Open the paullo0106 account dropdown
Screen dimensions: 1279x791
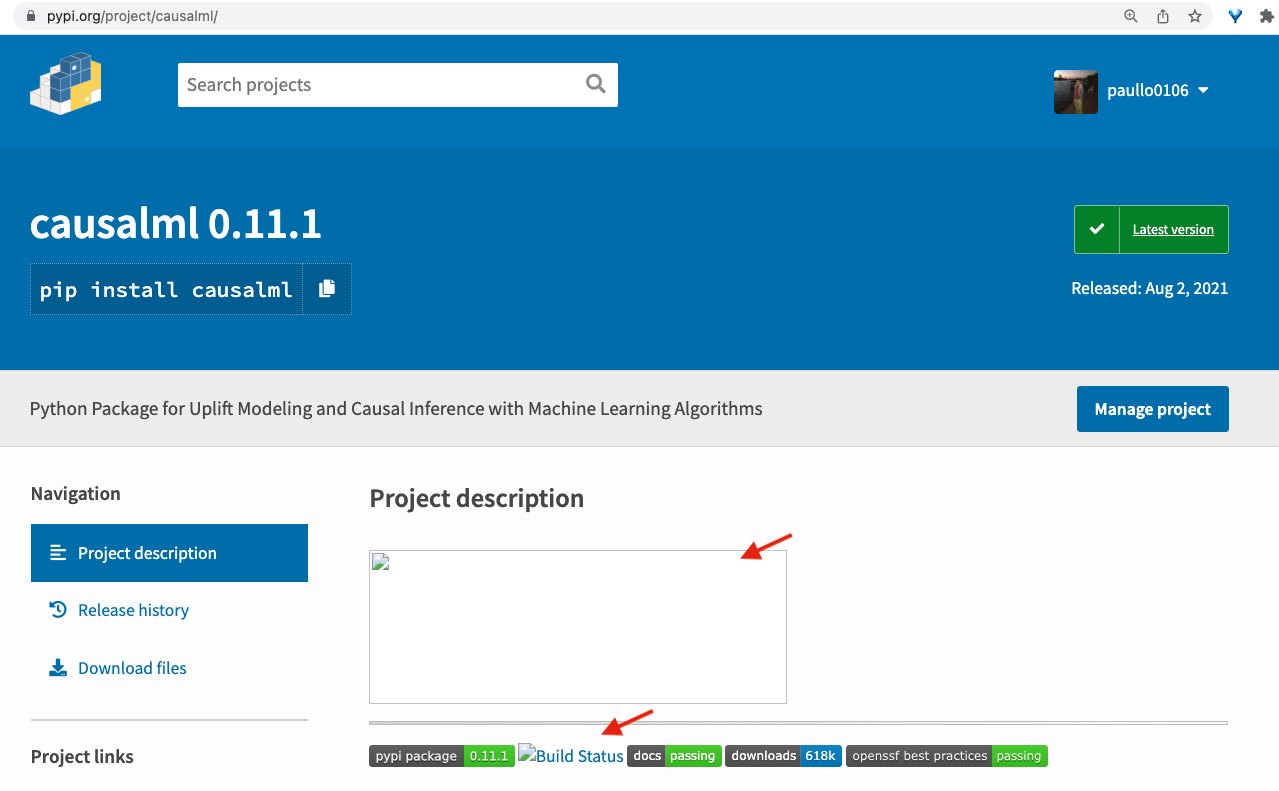point(1146,90)
